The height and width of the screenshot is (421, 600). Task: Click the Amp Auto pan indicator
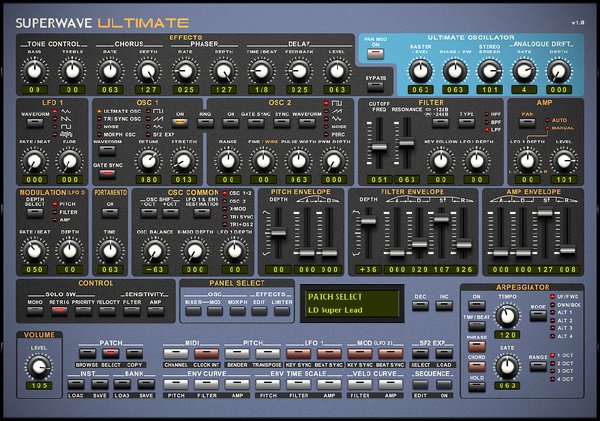(548, 120)
